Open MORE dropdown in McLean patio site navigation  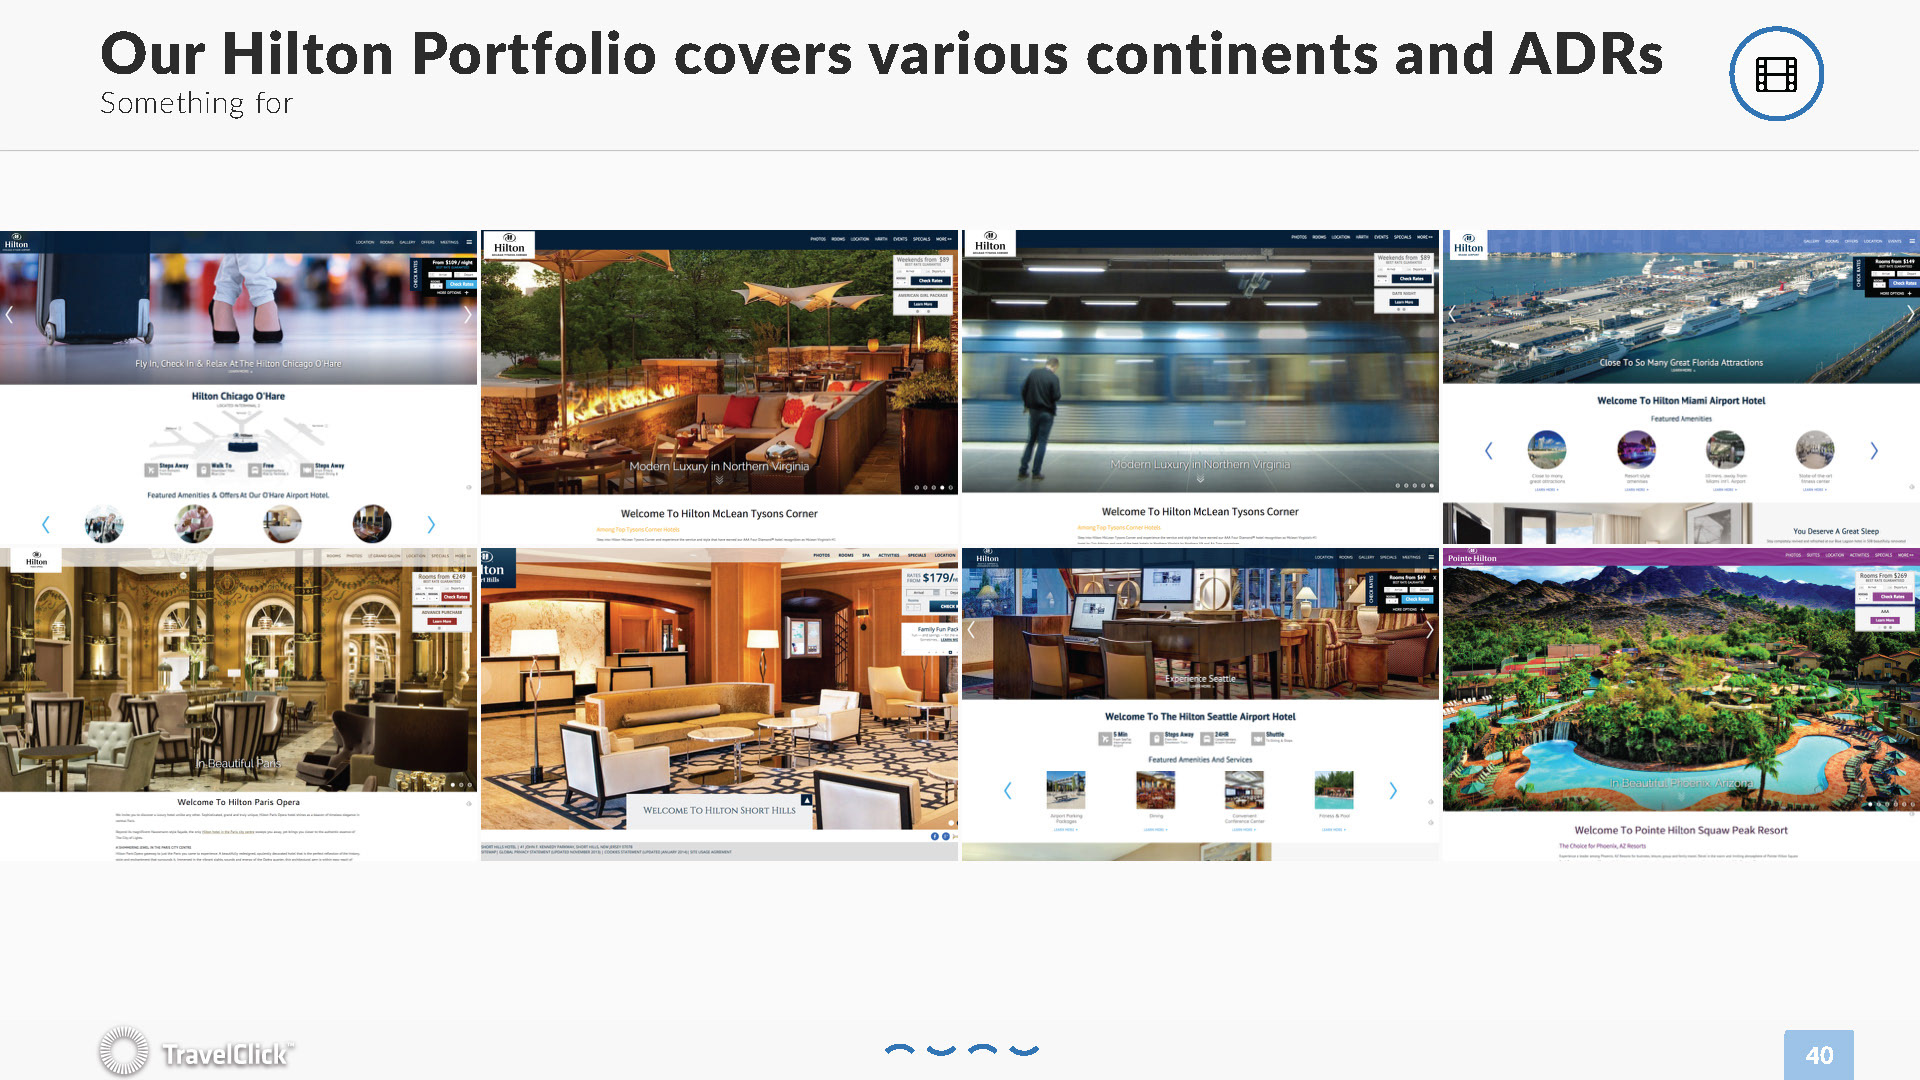[x=943, y=239]
